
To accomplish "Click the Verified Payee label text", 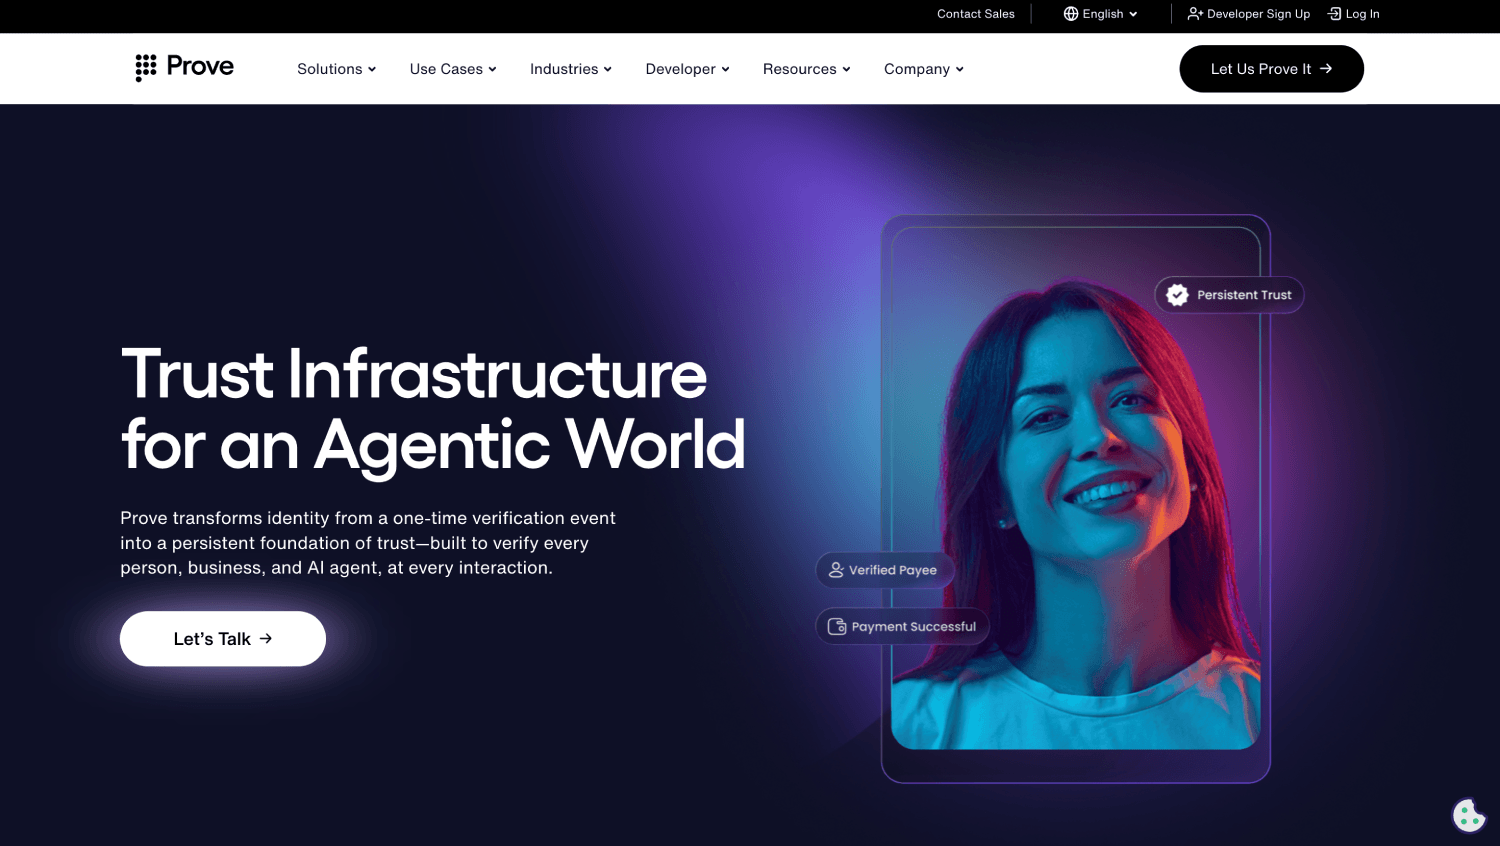I will [x=893, y=570].
